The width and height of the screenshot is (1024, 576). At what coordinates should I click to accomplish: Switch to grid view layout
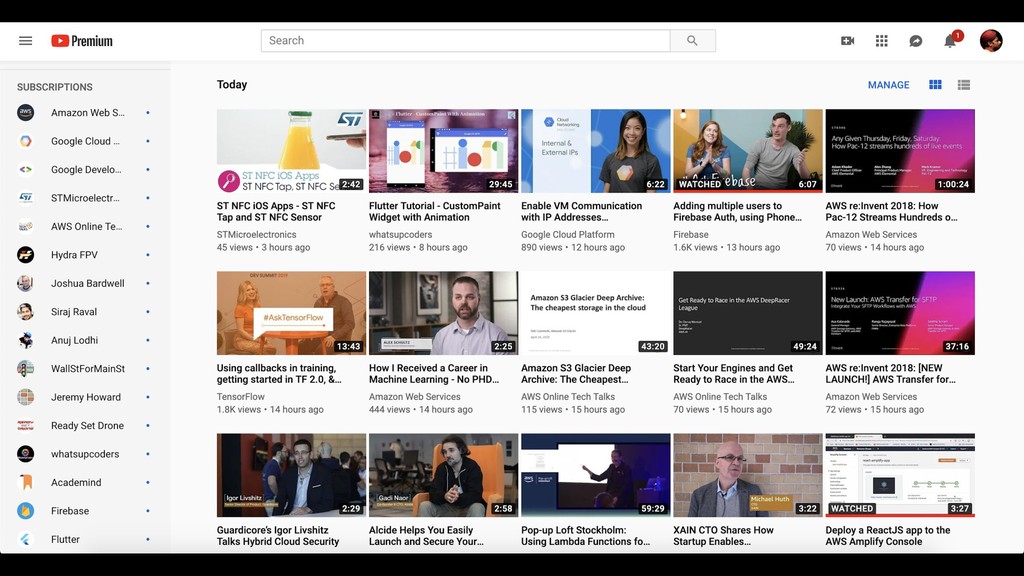935,85
